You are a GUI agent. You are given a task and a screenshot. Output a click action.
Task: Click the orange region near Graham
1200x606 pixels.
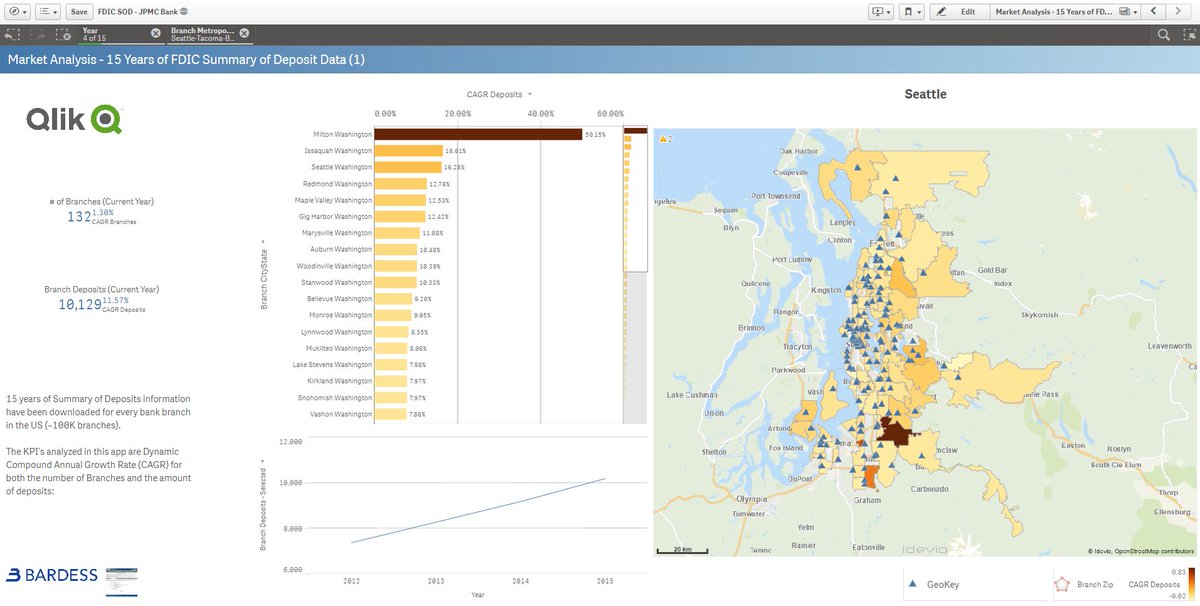869,476
